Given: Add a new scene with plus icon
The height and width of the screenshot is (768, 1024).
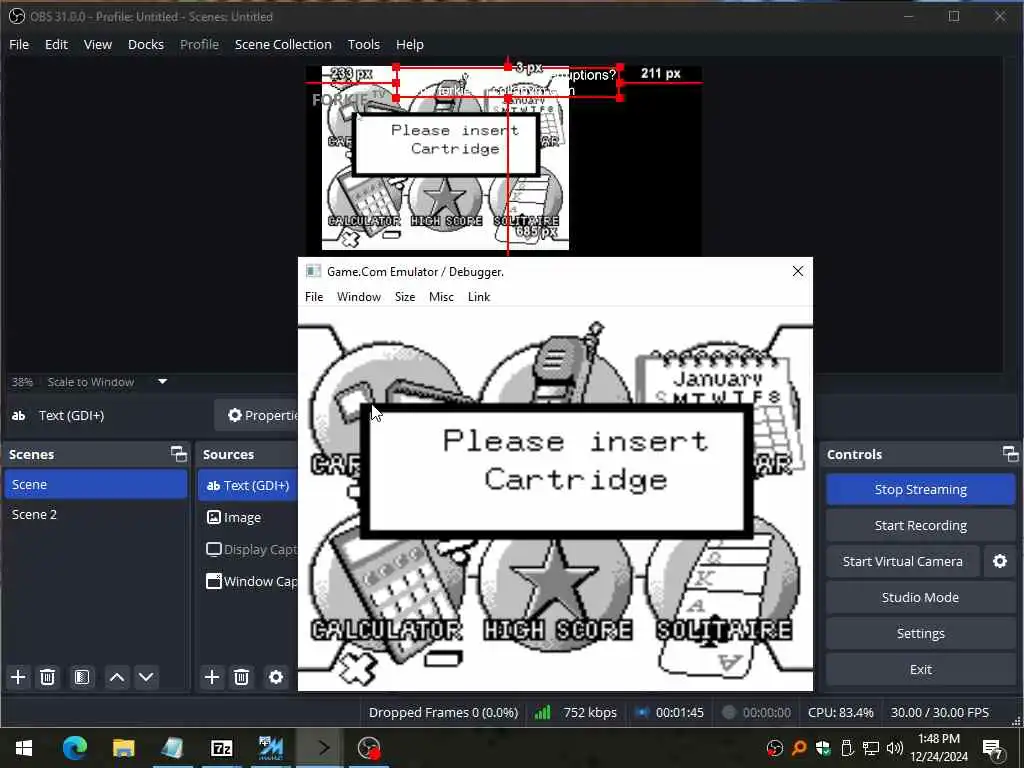Looking at the screenshot, I should (18, 677).
